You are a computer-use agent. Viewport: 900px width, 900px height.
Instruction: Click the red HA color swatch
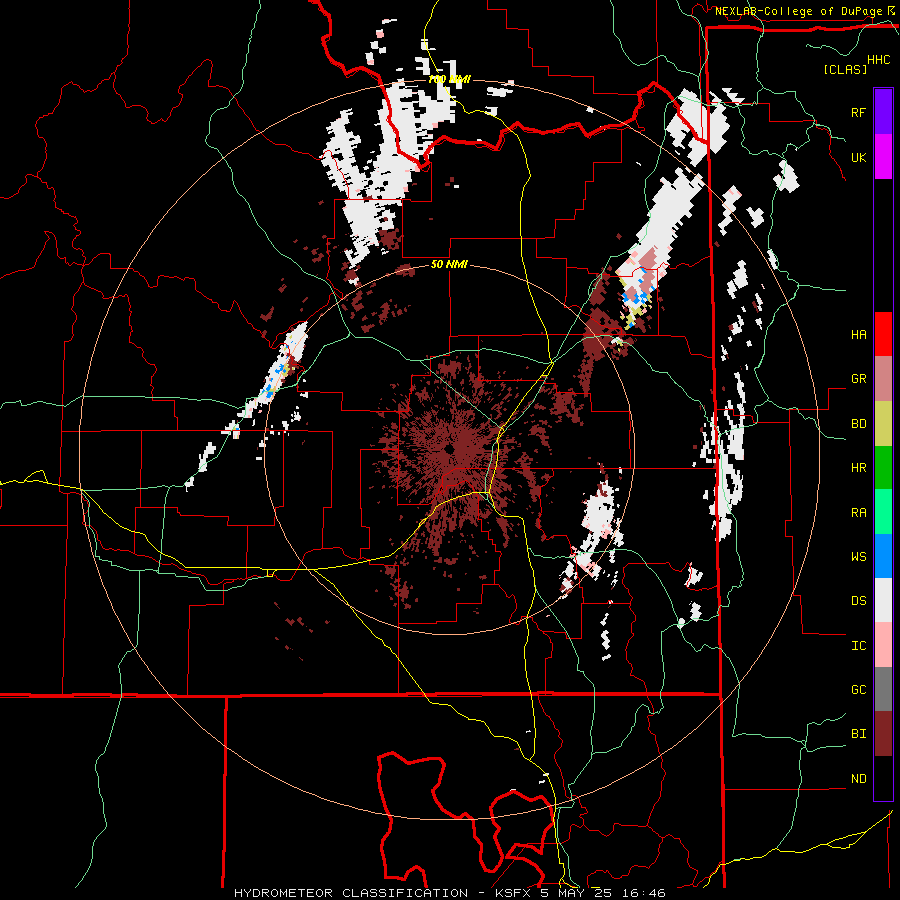tap(883, 334)
